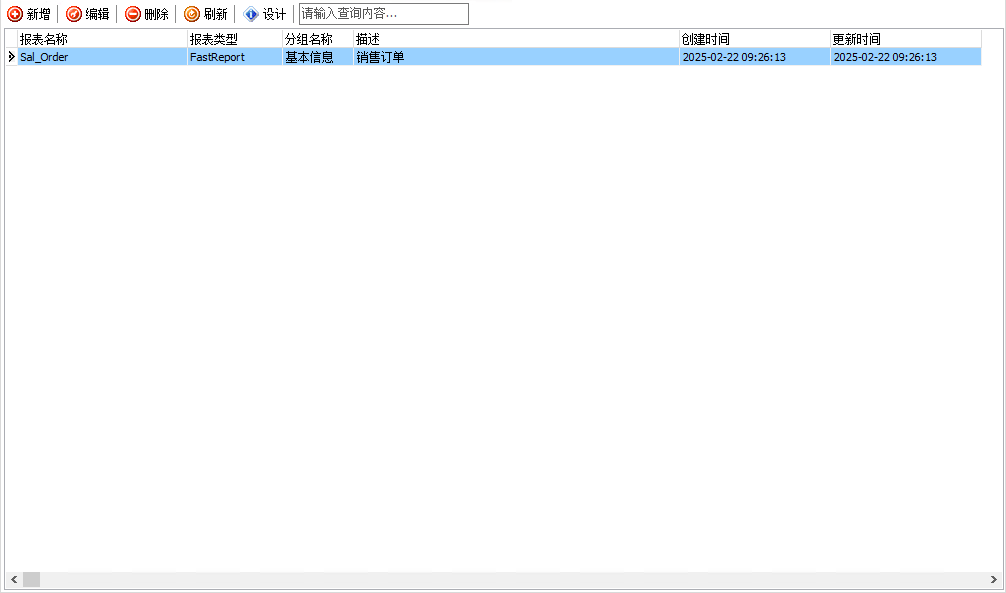Sort by the 创建时间 column header

[755, 39]
